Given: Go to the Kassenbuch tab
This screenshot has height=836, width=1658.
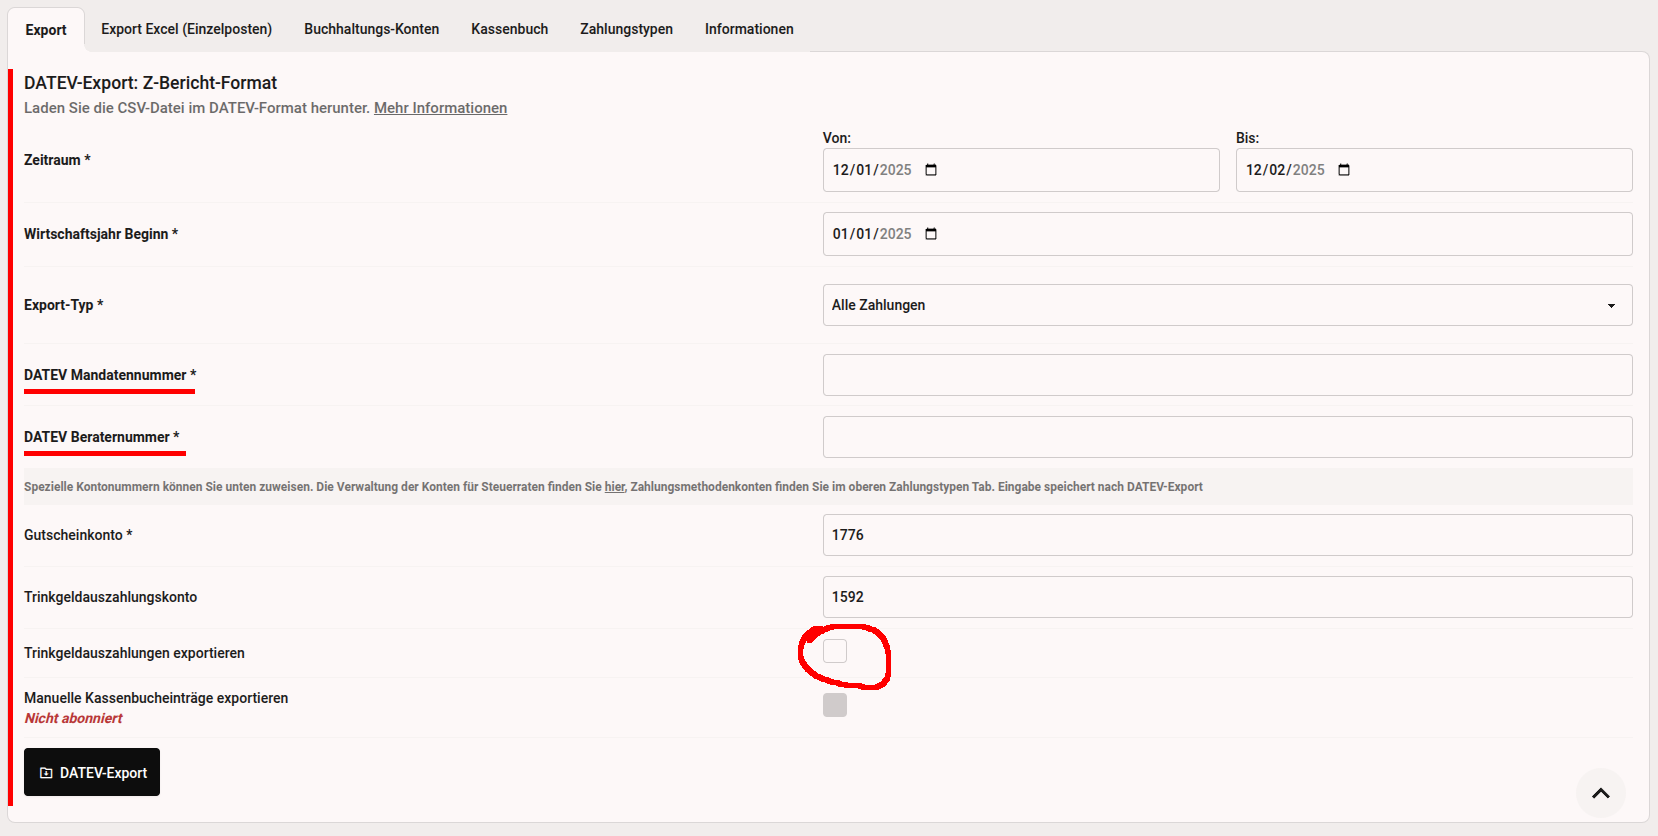Looking at the screenshot, I should (x=510, y=29).
